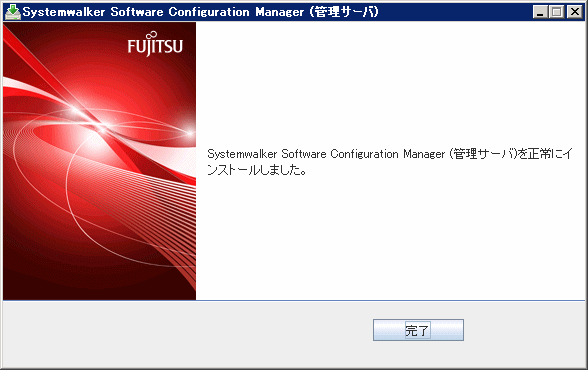The height and width of the screenshot is (370, 588).
Task: Click the installation success message first line
Action: (390, 154)
